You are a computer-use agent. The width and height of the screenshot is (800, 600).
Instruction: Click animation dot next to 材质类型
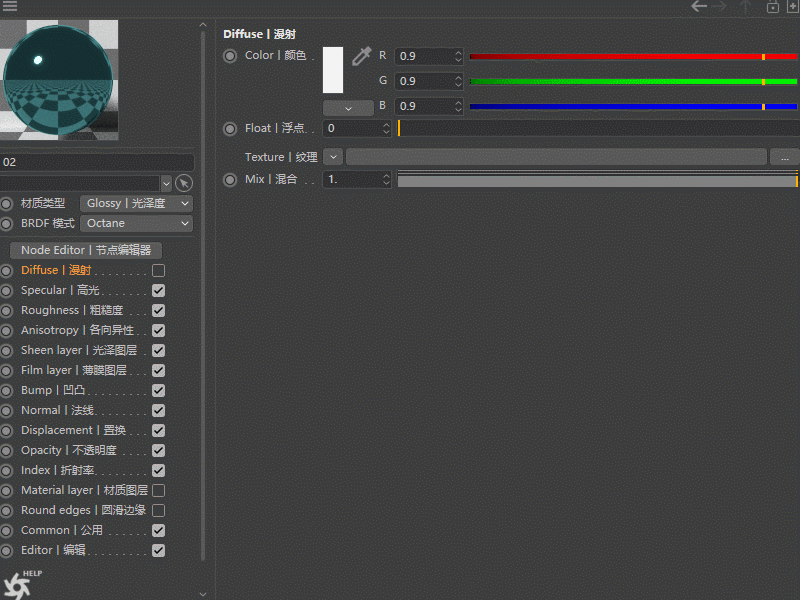point(6,204)
